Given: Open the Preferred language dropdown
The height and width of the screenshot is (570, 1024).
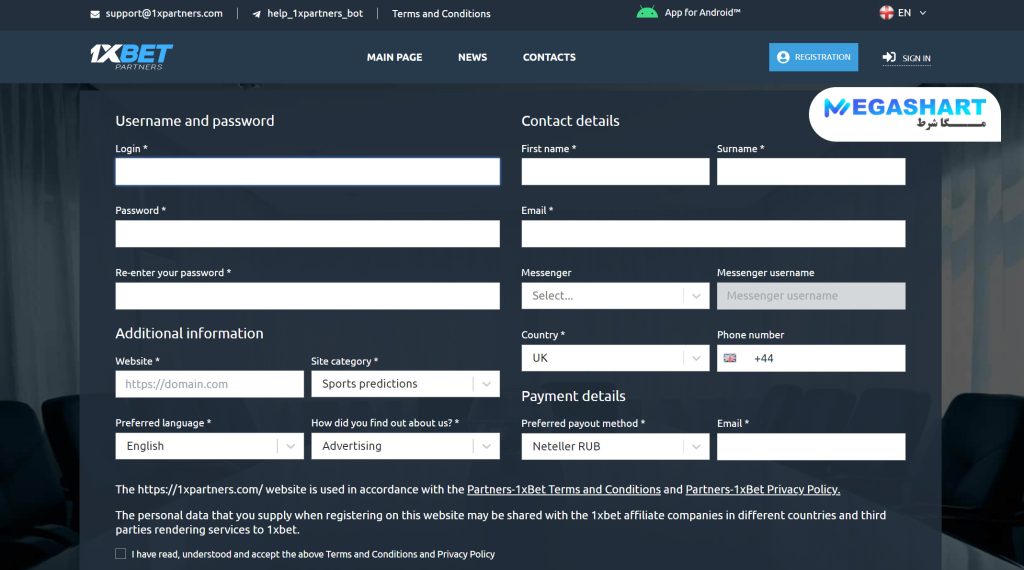Looking at the screenshot, I should (x=209, y=446).
